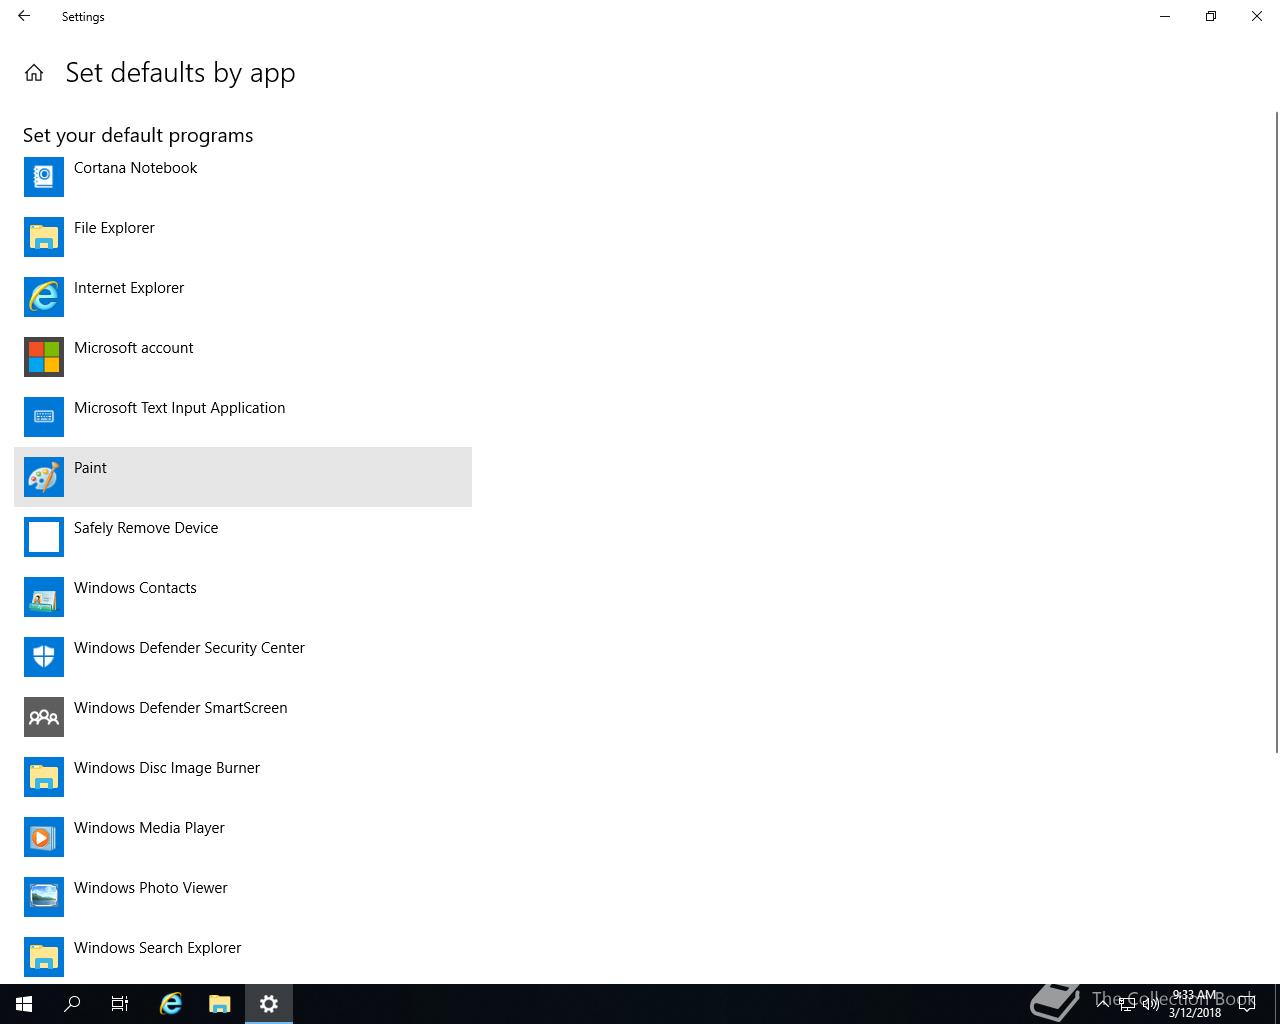Minimize the Settings window
This screenshot has height=1024, width=1280.
click(x=1165, y=16)
